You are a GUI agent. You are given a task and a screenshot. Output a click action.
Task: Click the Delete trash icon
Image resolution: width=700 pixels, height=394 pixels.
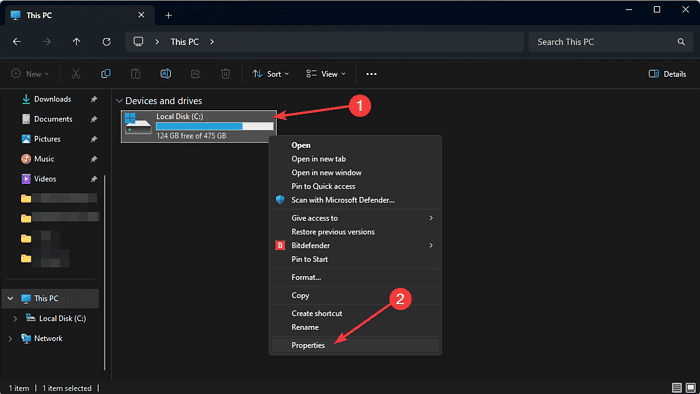(x=225, y=74)
